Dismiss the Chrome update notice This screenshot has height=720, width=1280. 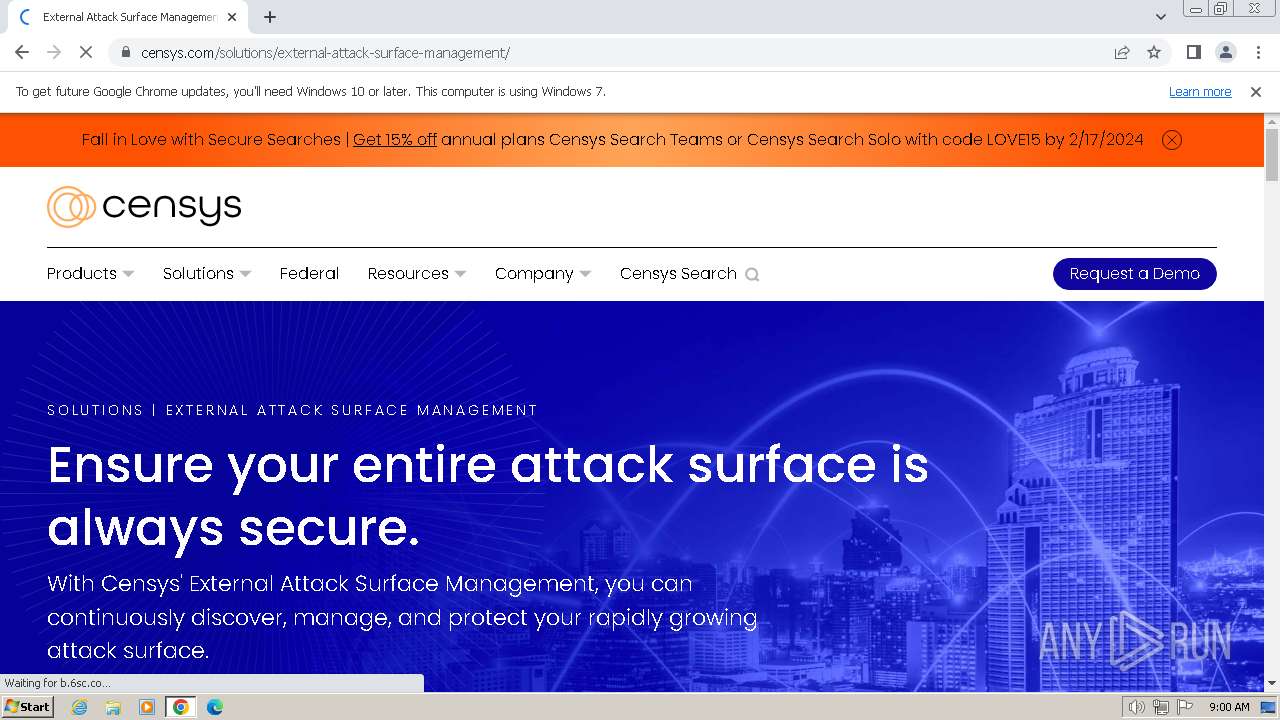1256,92
